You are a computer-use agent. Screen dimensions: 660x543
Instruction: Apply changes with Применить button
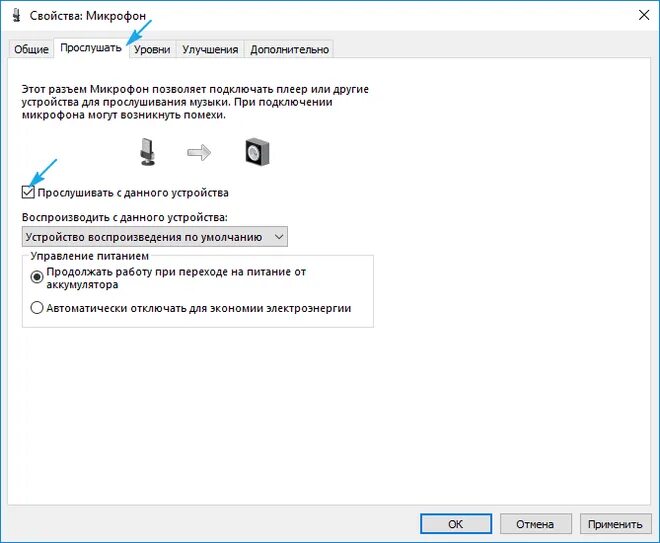(x=615, y=524)
